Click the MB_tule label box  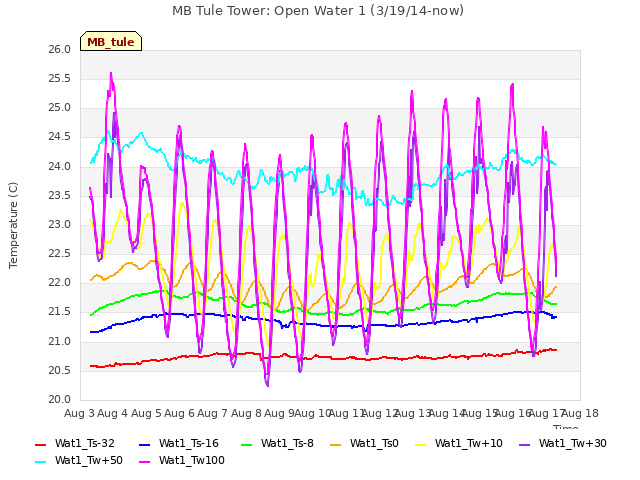tap(111, 41)
